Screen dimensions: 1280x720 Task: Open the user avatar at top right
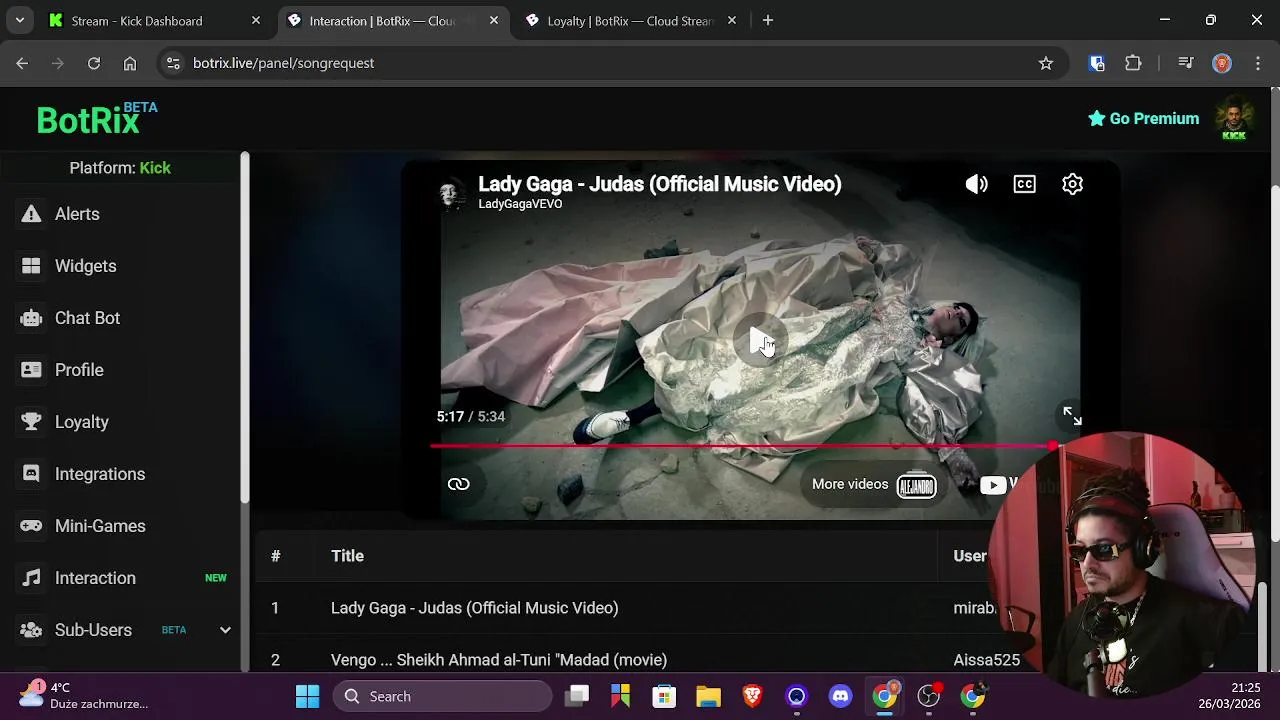1234,119
